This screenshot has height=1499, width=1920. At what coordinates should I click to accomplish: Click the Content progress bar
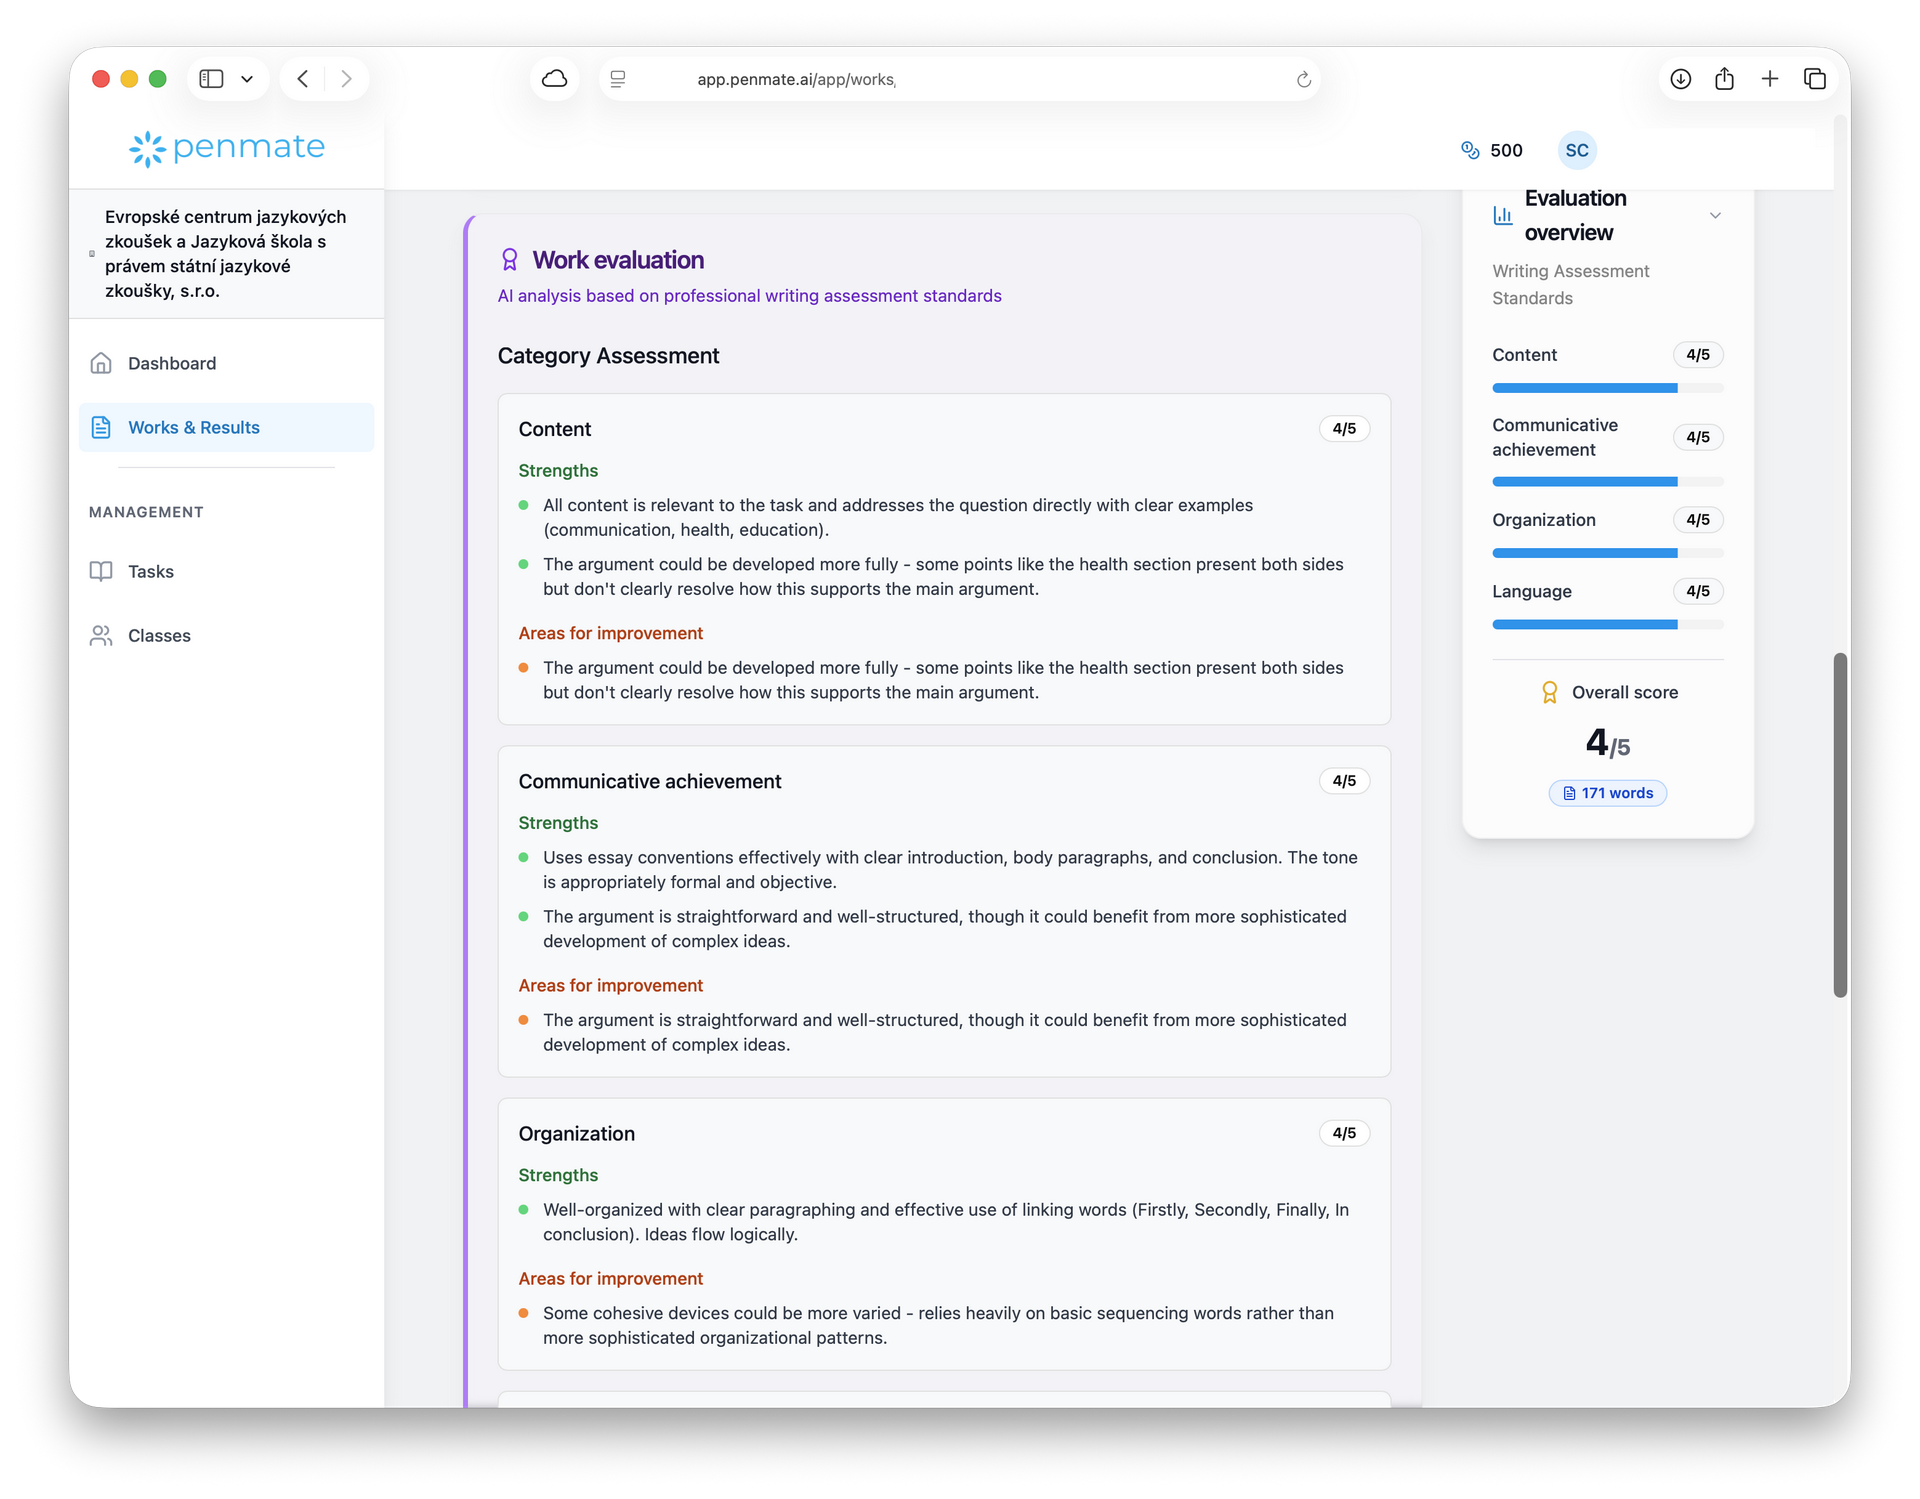pyautogui.click(x=1607, y=388)
